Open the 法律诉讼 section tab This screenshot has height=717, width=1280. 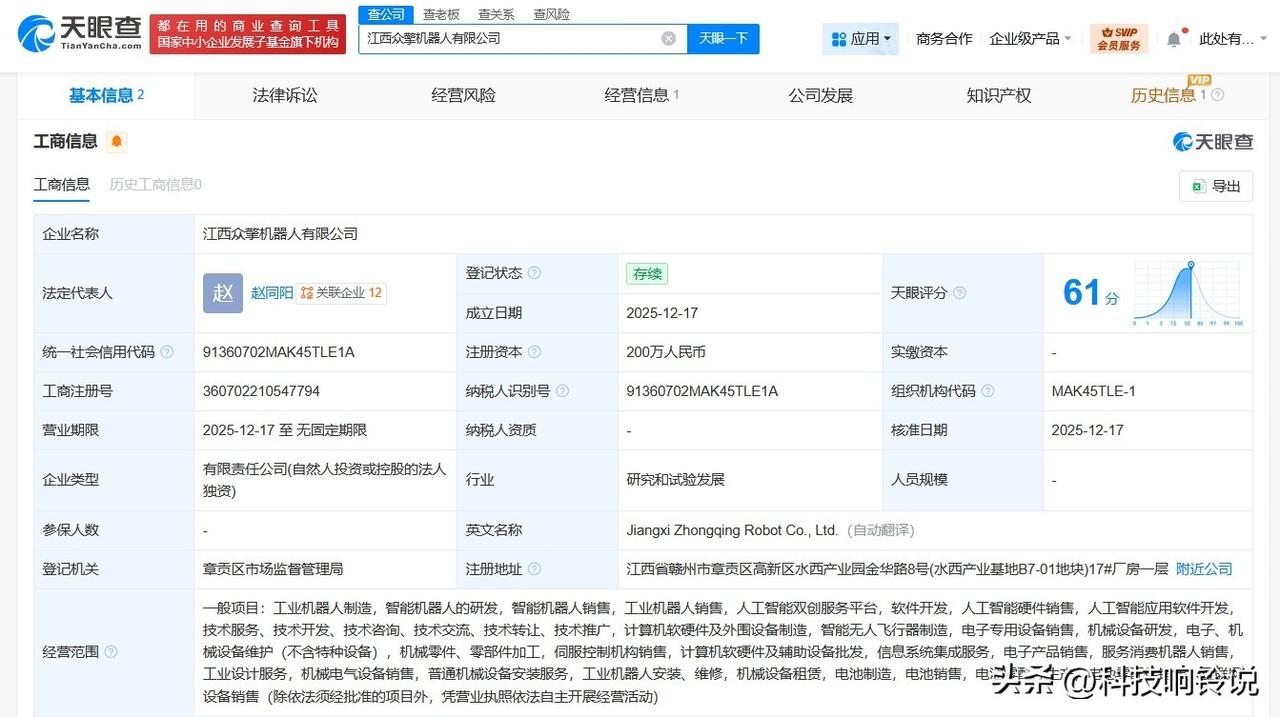[284, 95]
